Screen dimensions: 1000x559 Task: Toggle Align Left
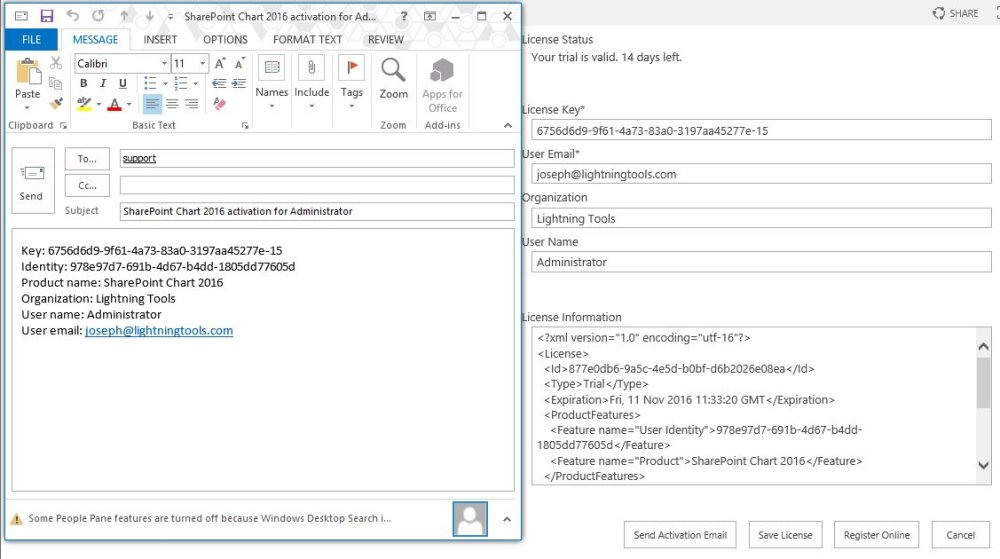coord(152,103)
